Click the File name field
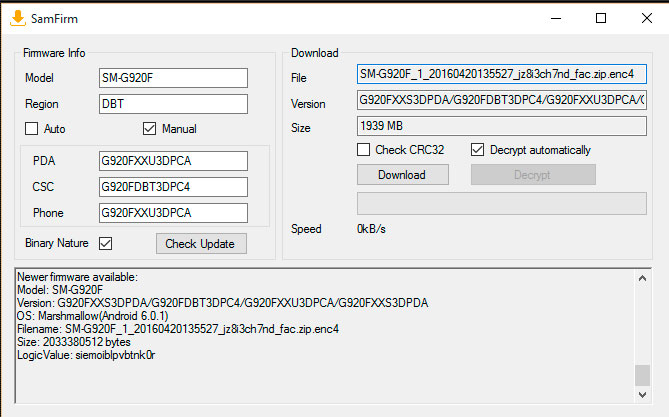 [501, 75]
